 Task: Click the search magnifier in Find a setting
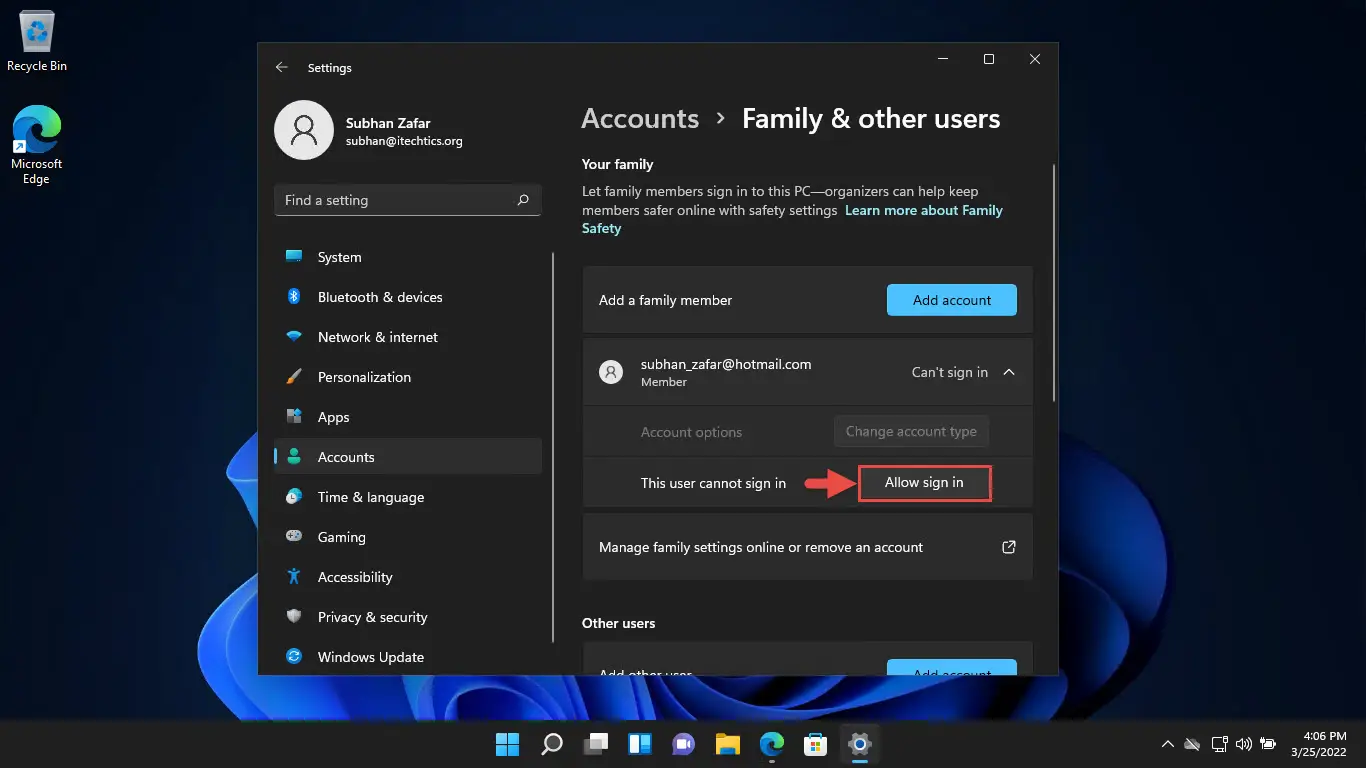coord(523,200)
